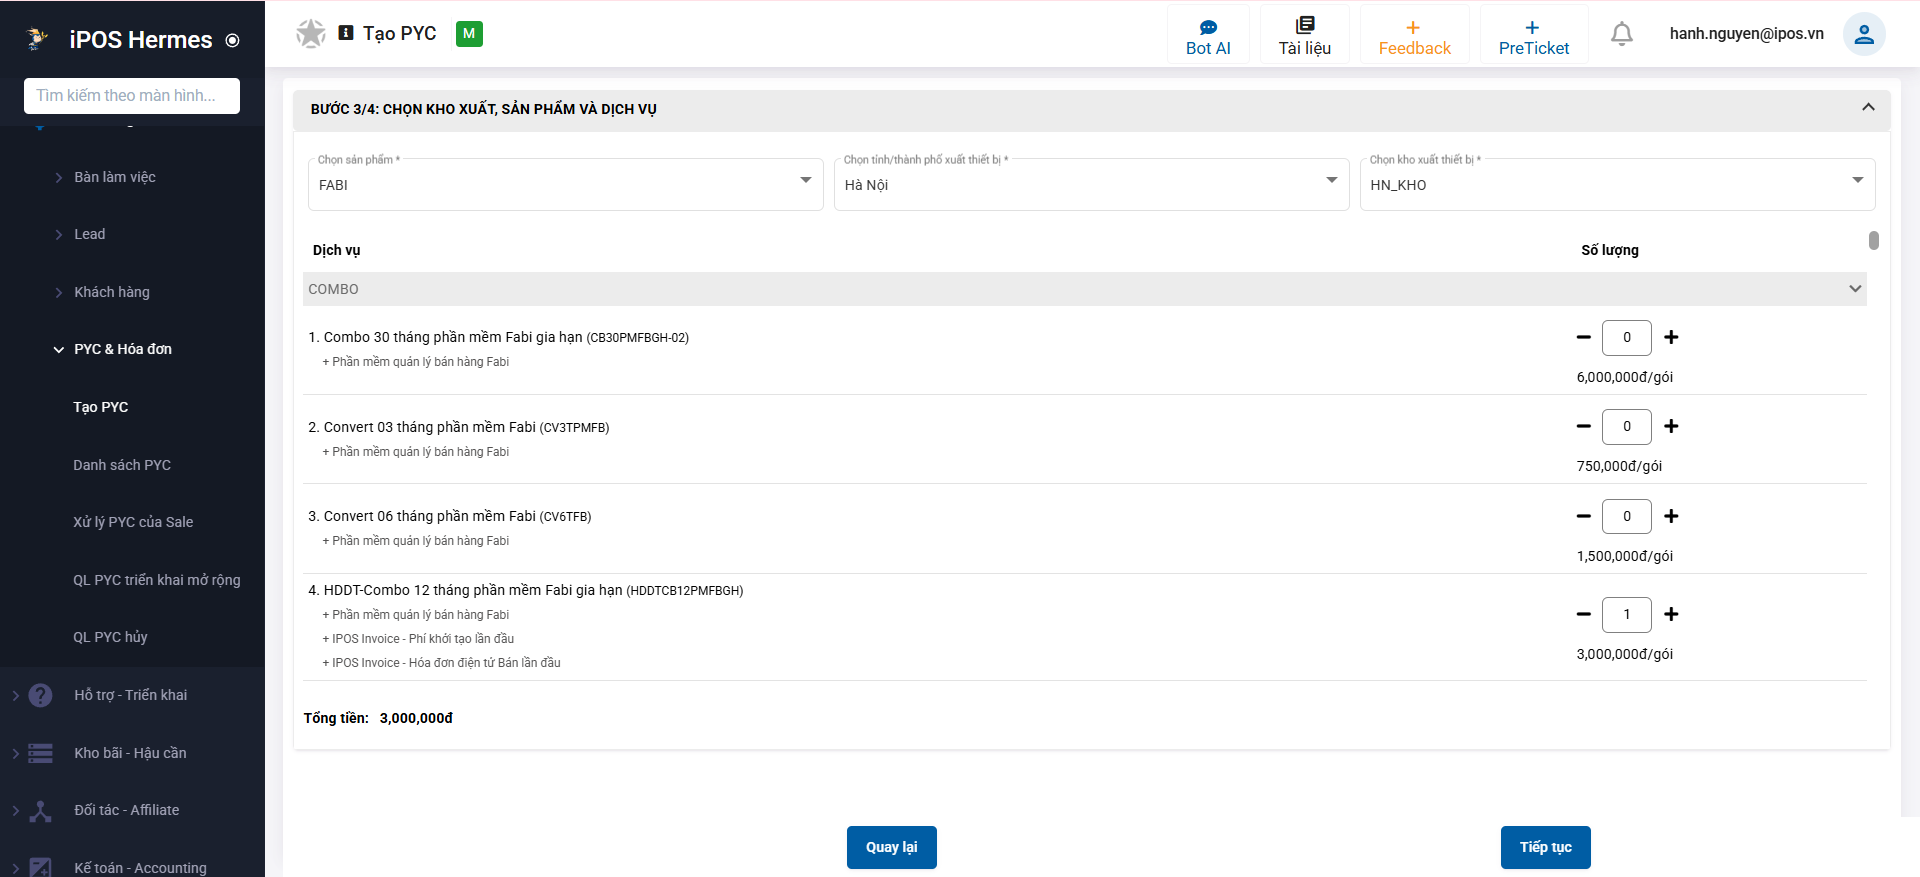The height and width of the screenshot is (877, 1920).
Task: Expand Kho bãi - Hậu cần chevron
Action: [15, 753]
